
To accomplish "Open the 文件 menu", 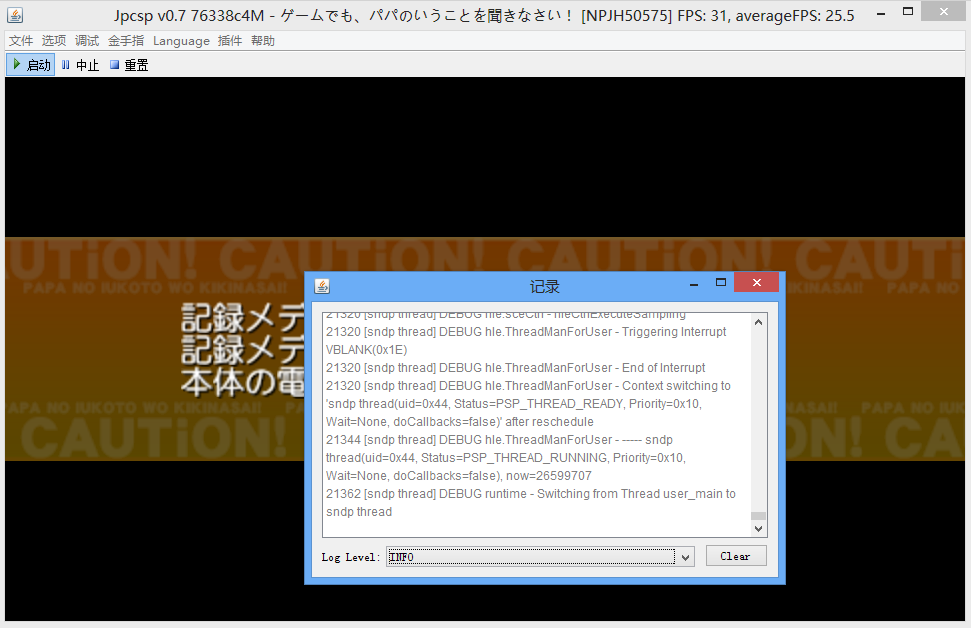I will [x=21, y=41].
